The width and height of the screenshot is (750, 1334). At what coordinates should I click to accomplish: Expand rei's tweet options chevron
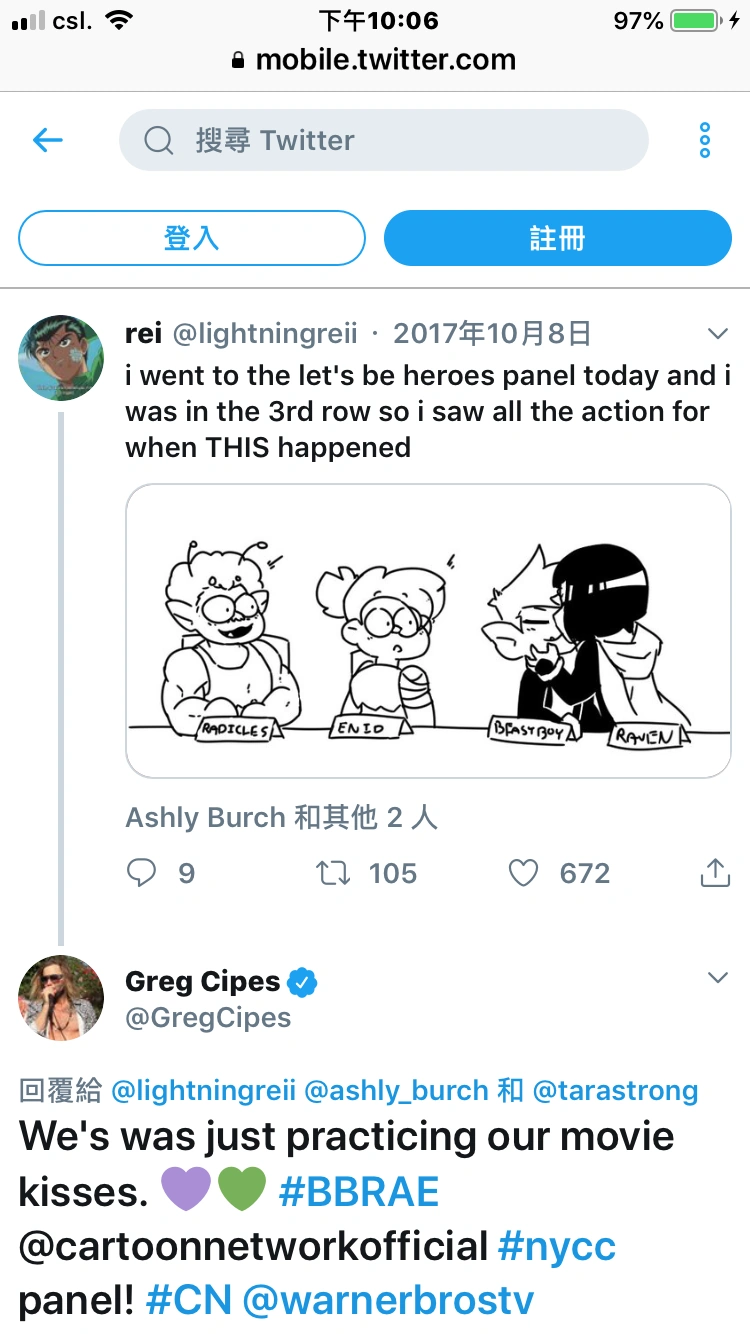point(718,333)
